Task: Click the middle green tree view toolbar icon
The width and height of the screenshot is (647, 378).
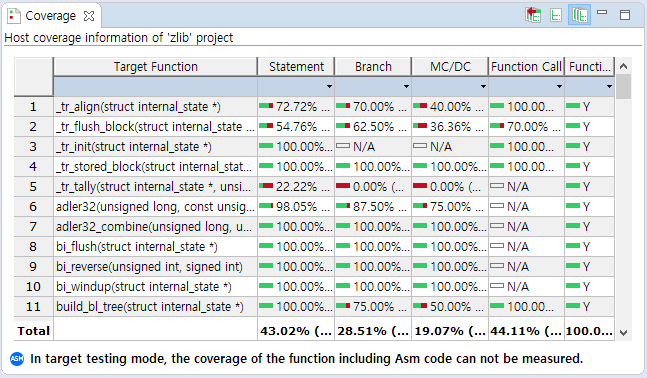Action: tap(556, 15)
